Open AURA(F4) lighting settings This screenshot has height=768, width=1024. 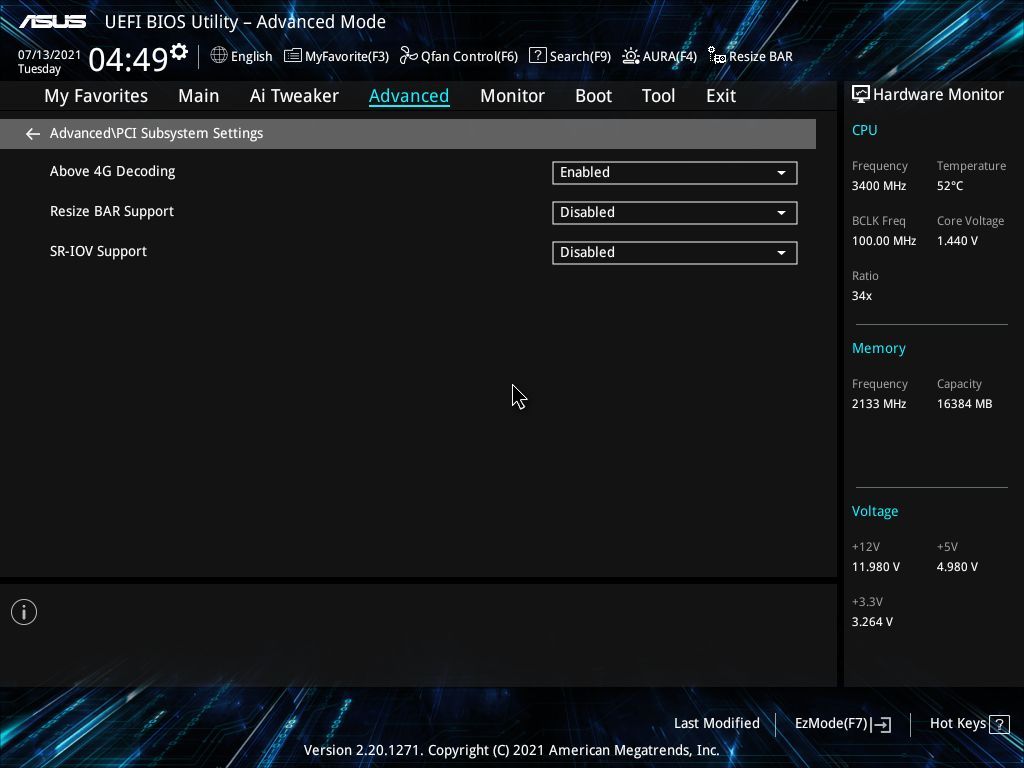(660, 56)
